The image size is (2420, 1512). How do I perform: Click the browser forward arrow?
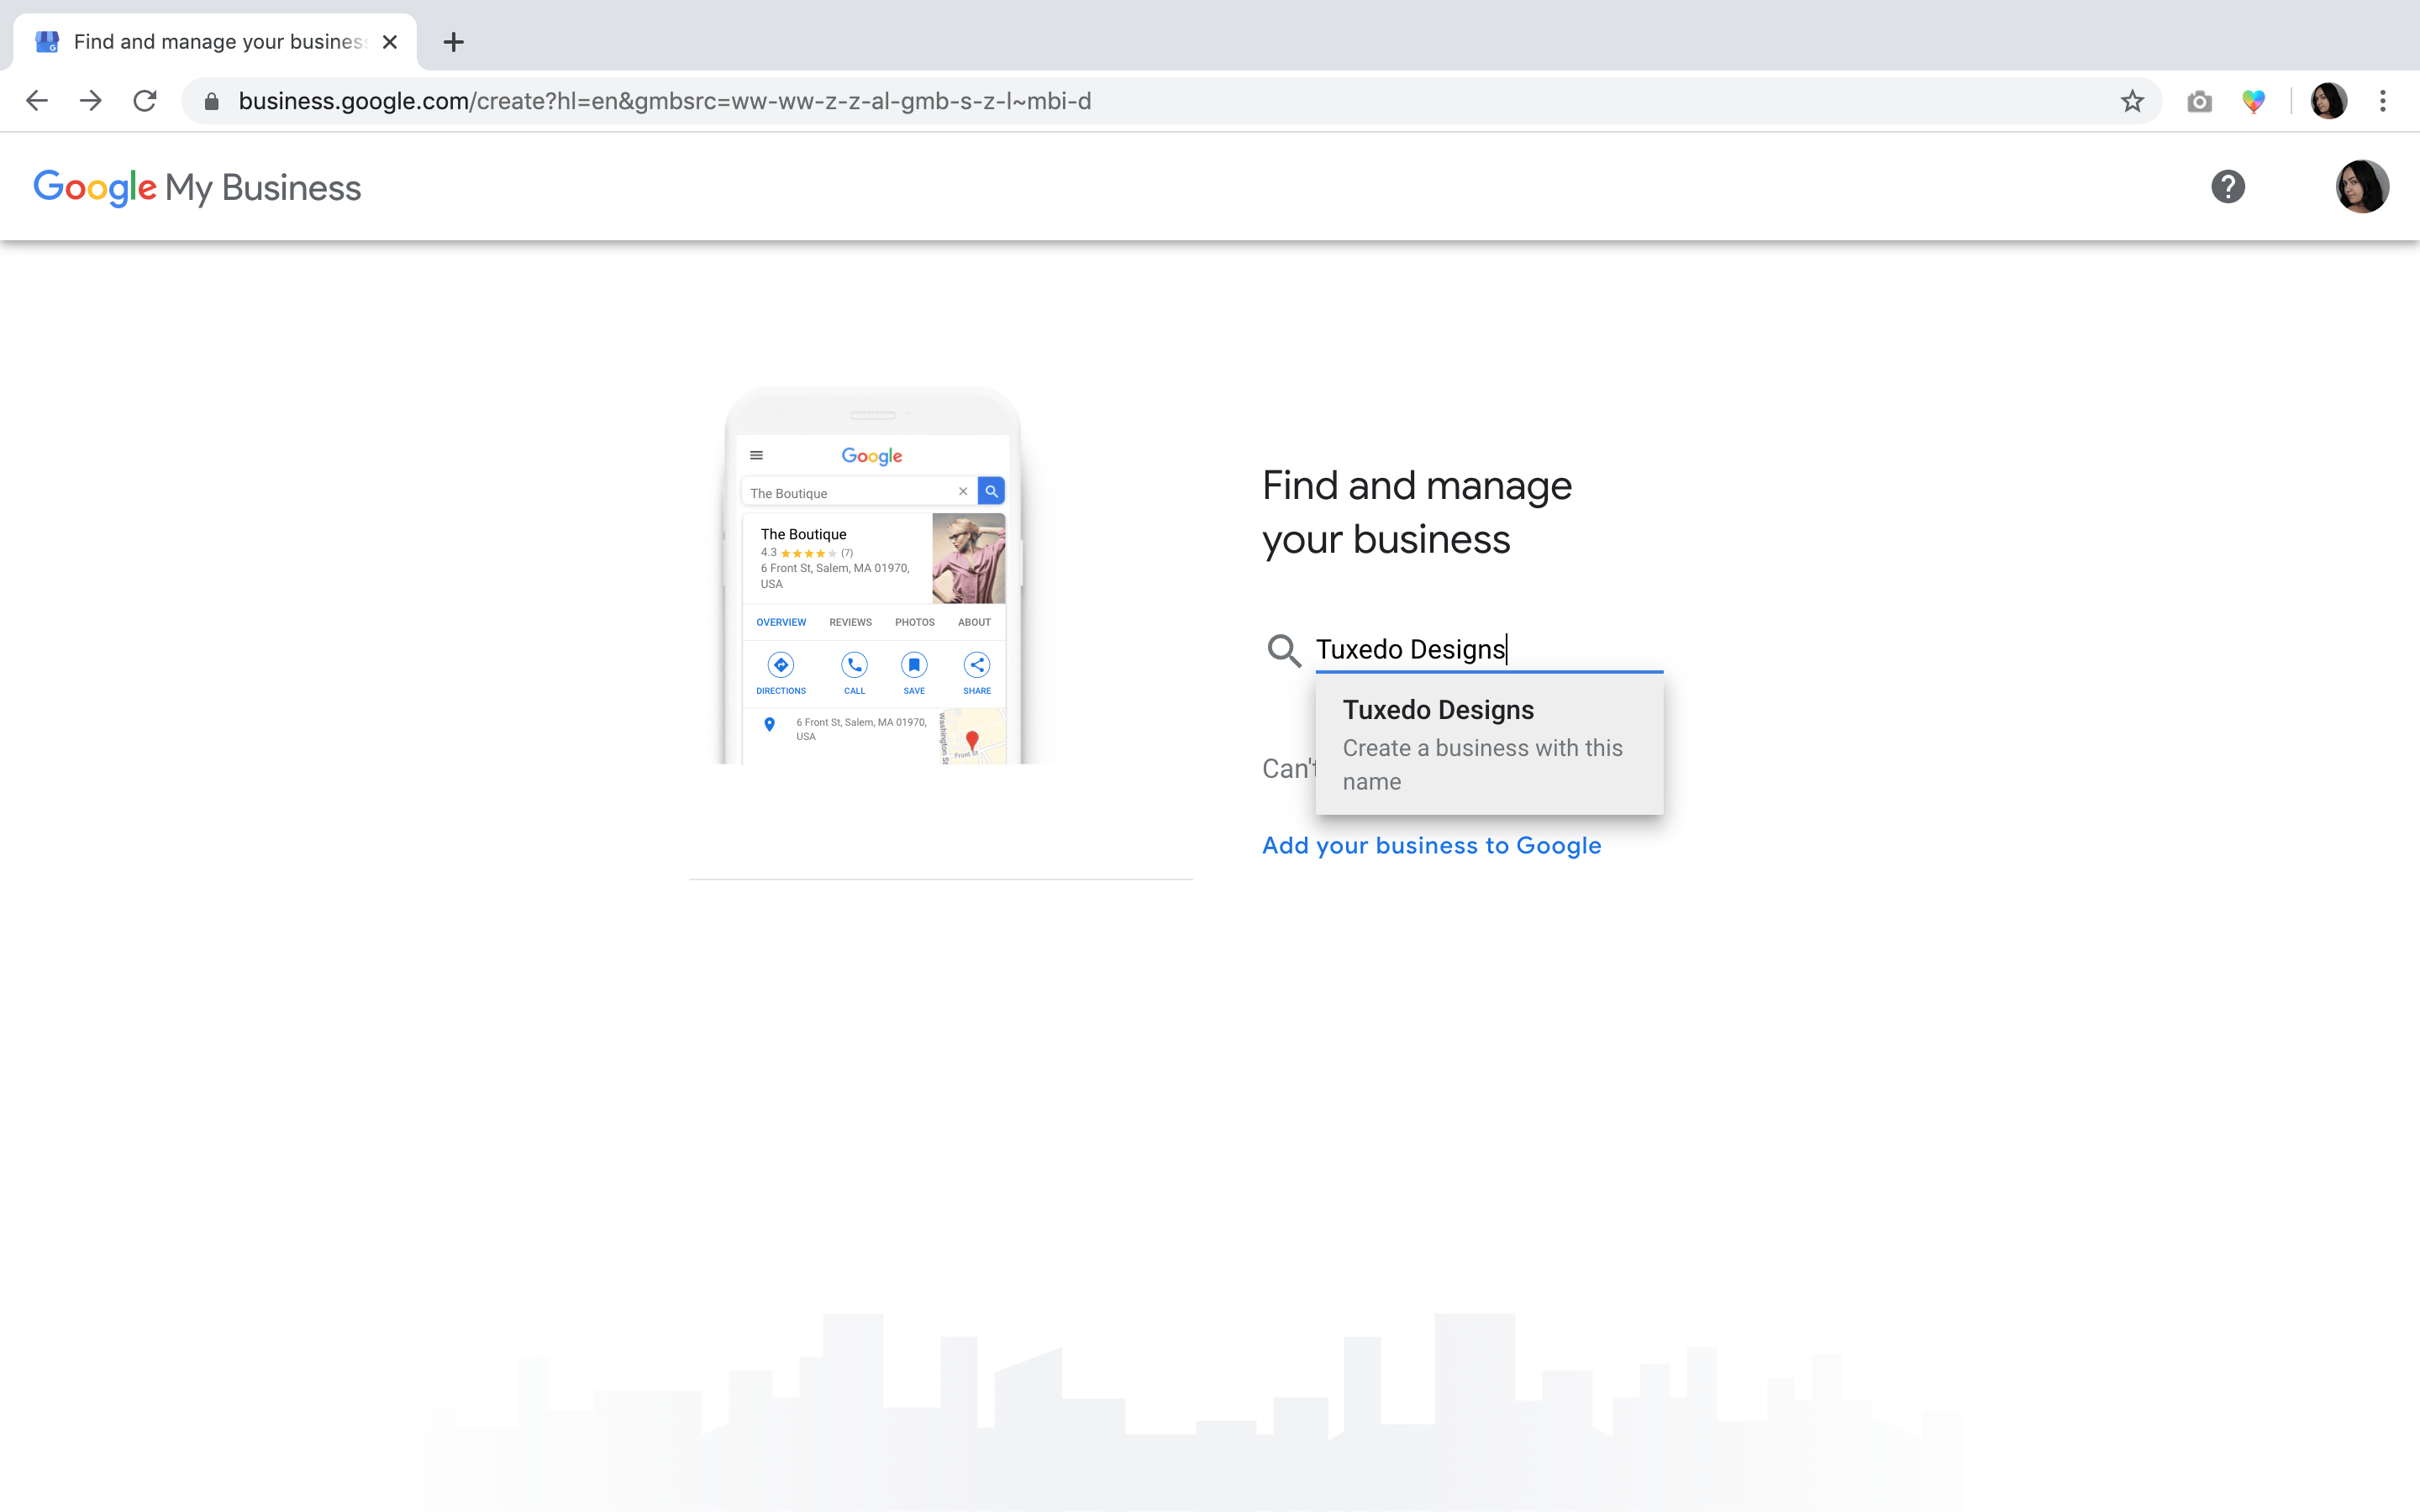(x=91, y=101)
